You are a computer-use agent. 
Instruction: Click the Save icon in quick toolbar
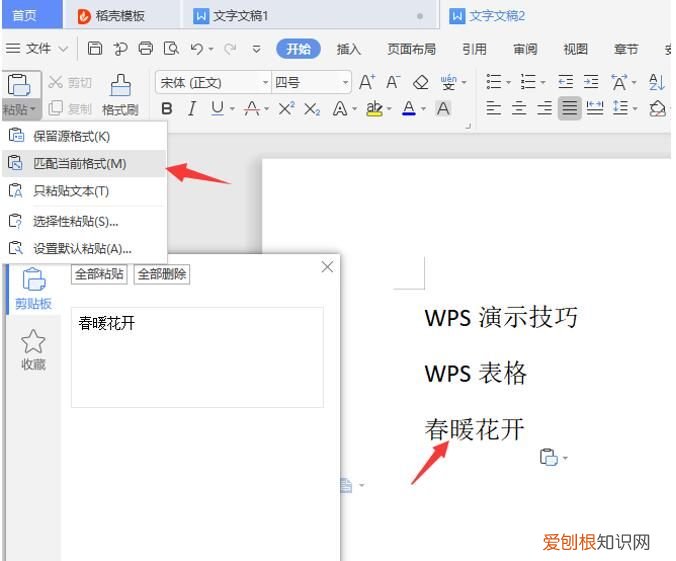(x=95, y=48)
